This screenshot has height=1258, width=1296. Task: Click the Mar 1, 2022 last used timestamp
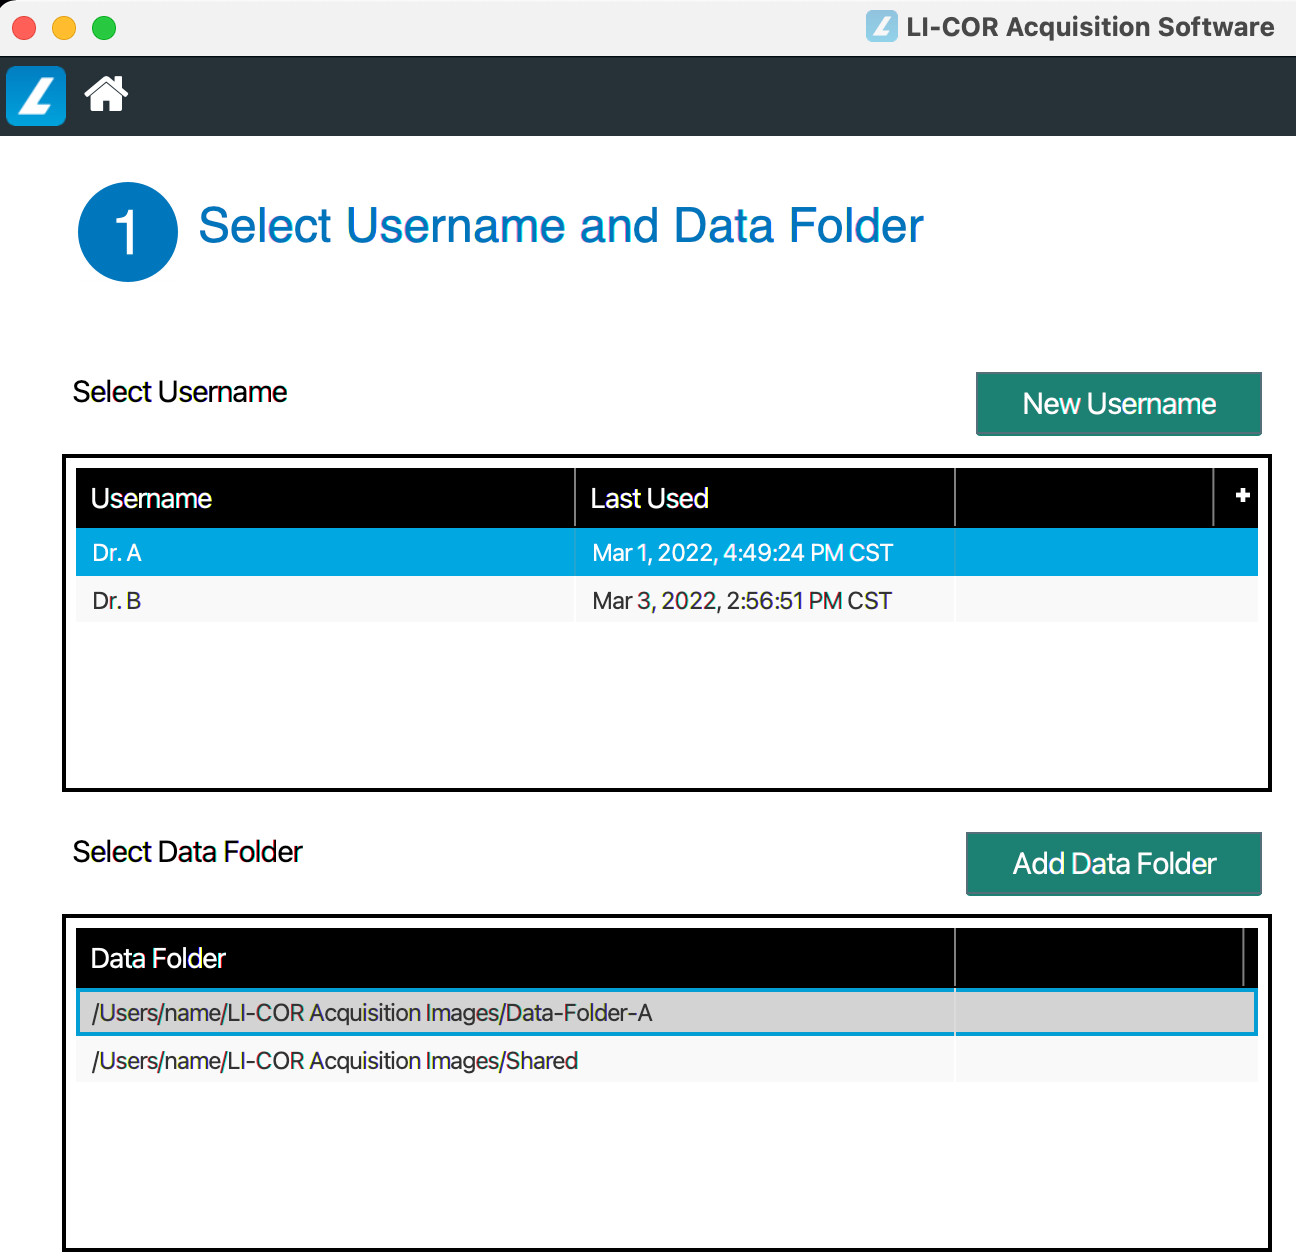742,553
